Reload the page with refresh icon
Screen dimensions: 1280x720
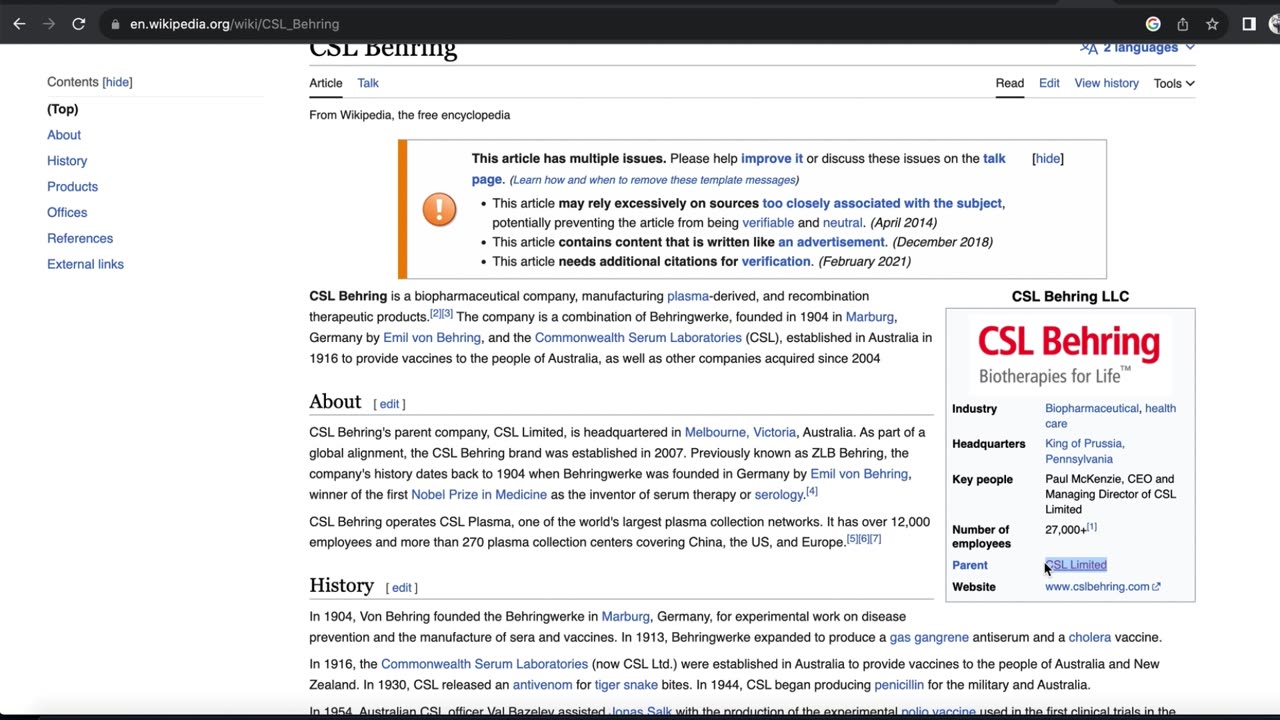[x=78, y=24]
